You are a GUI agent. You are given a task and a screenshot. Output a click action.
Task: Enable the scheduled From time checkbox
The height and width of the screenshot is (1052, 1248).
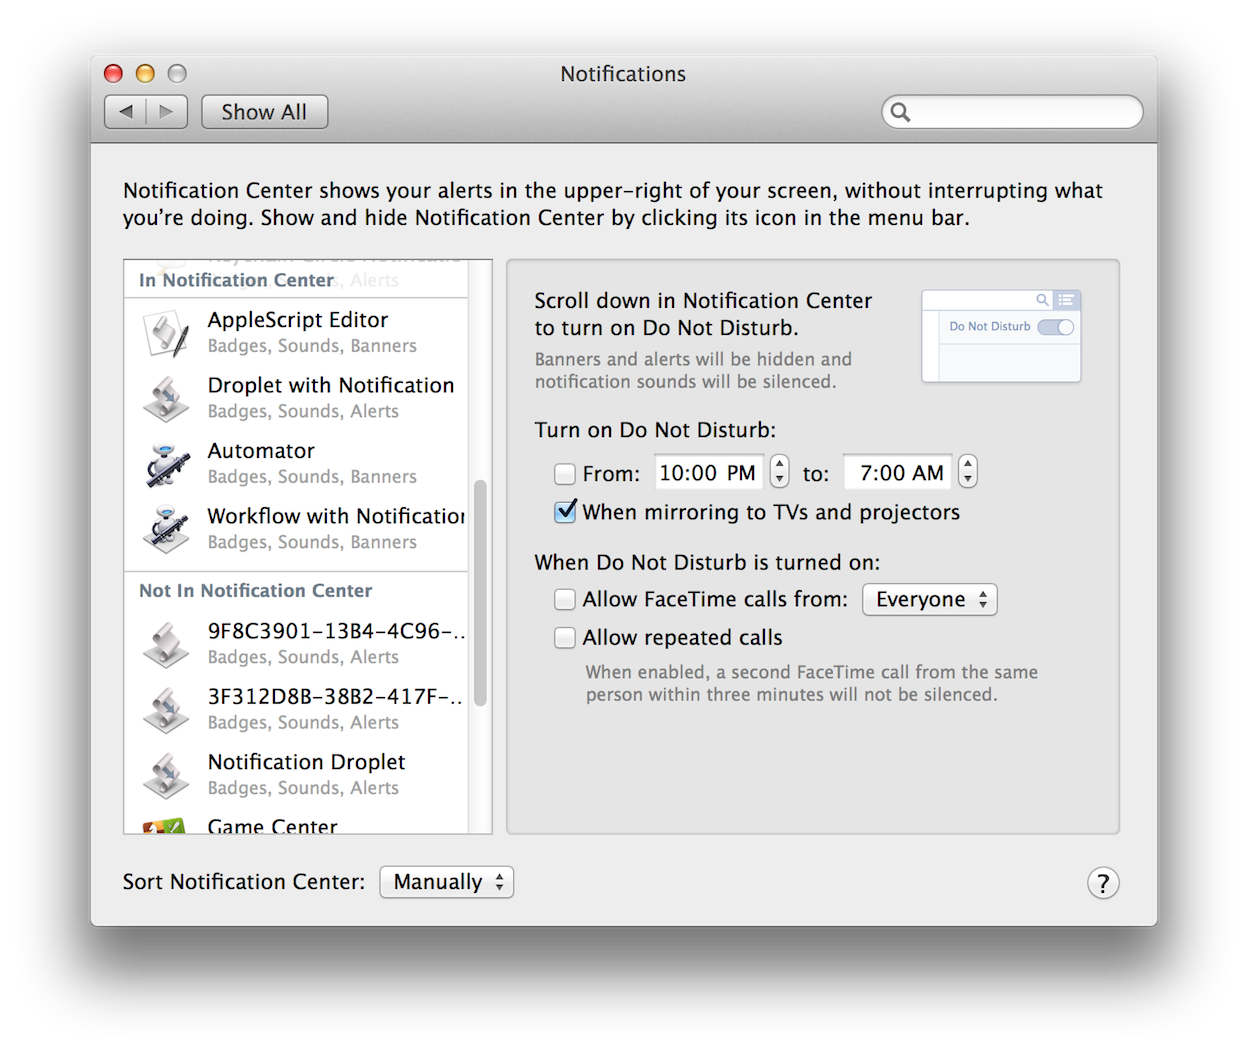(x=565, y=474)
